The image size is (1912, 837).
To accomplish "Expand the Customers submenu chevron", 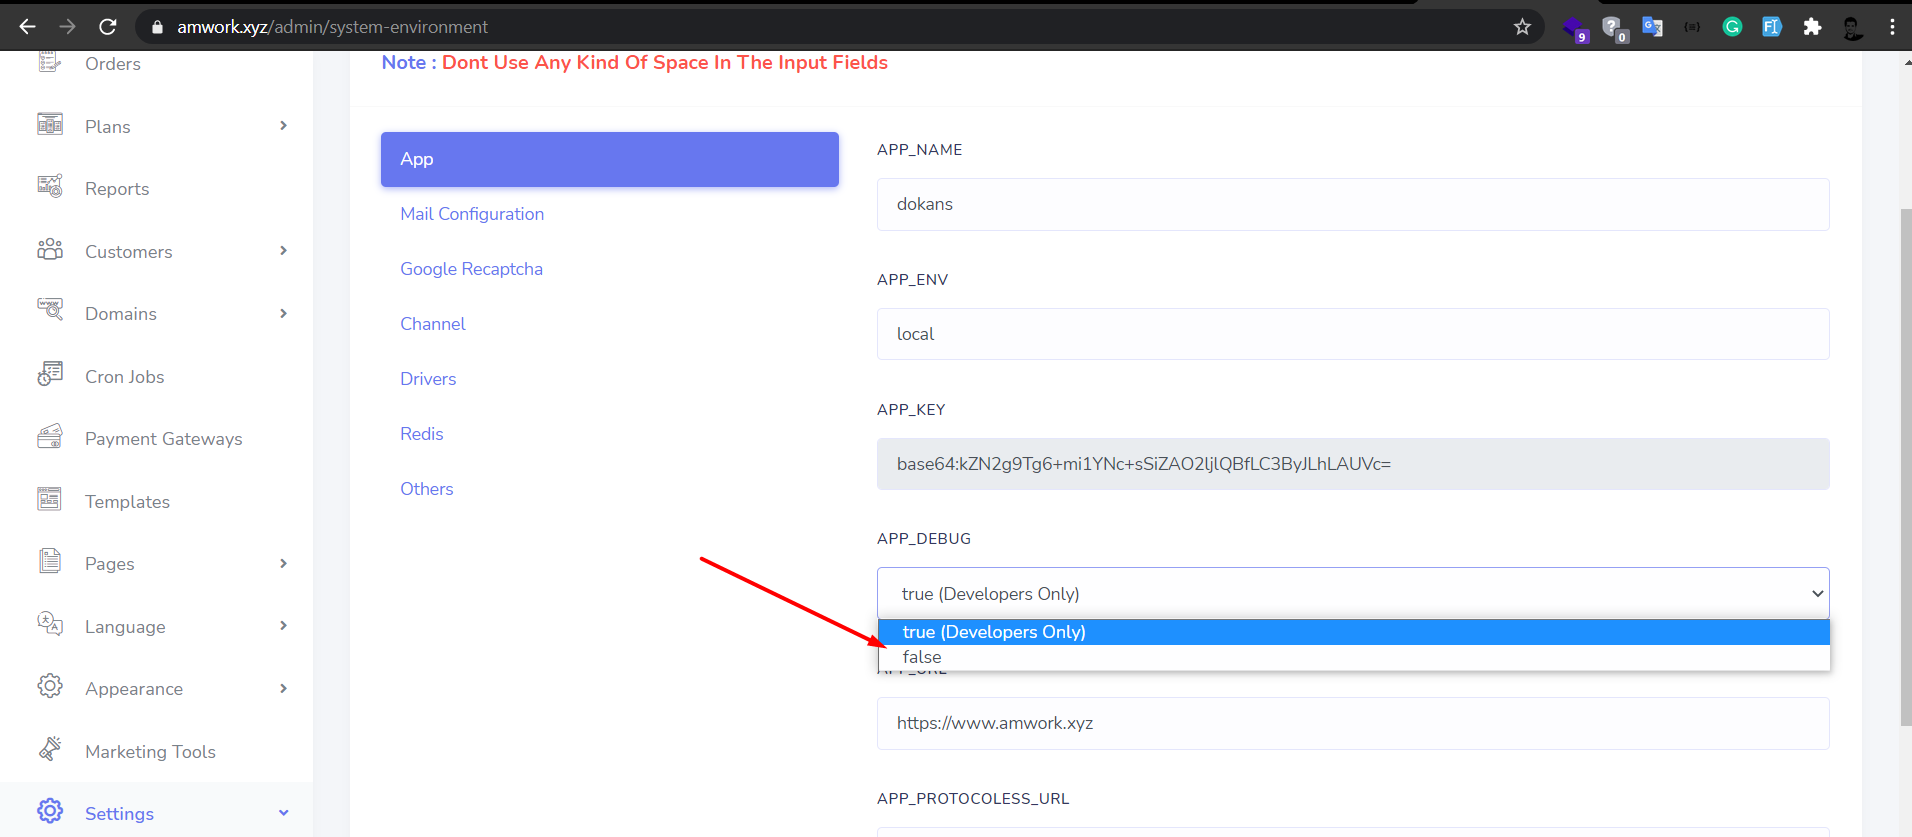I will (x=284, y=251).
